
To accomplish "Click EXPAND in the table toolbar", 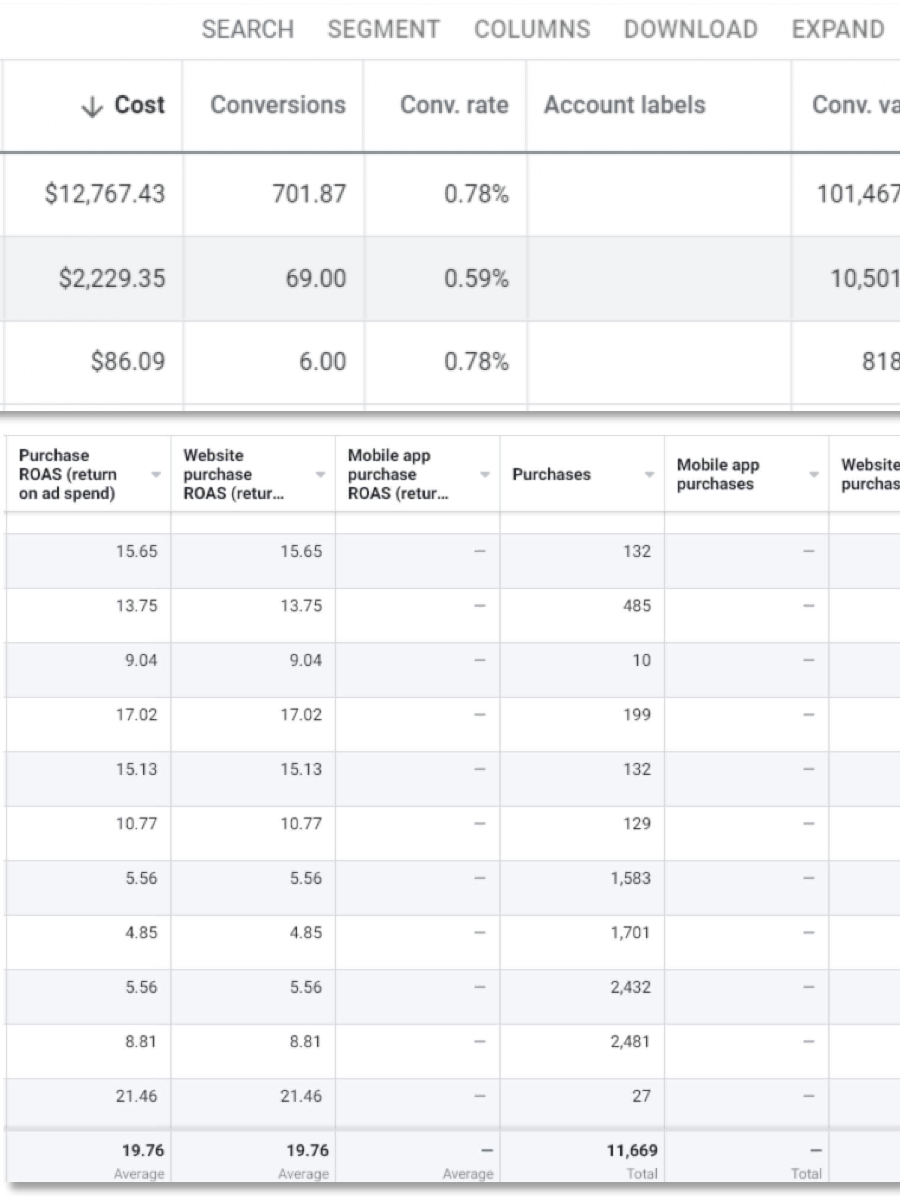I will click(x=838, y=30).
